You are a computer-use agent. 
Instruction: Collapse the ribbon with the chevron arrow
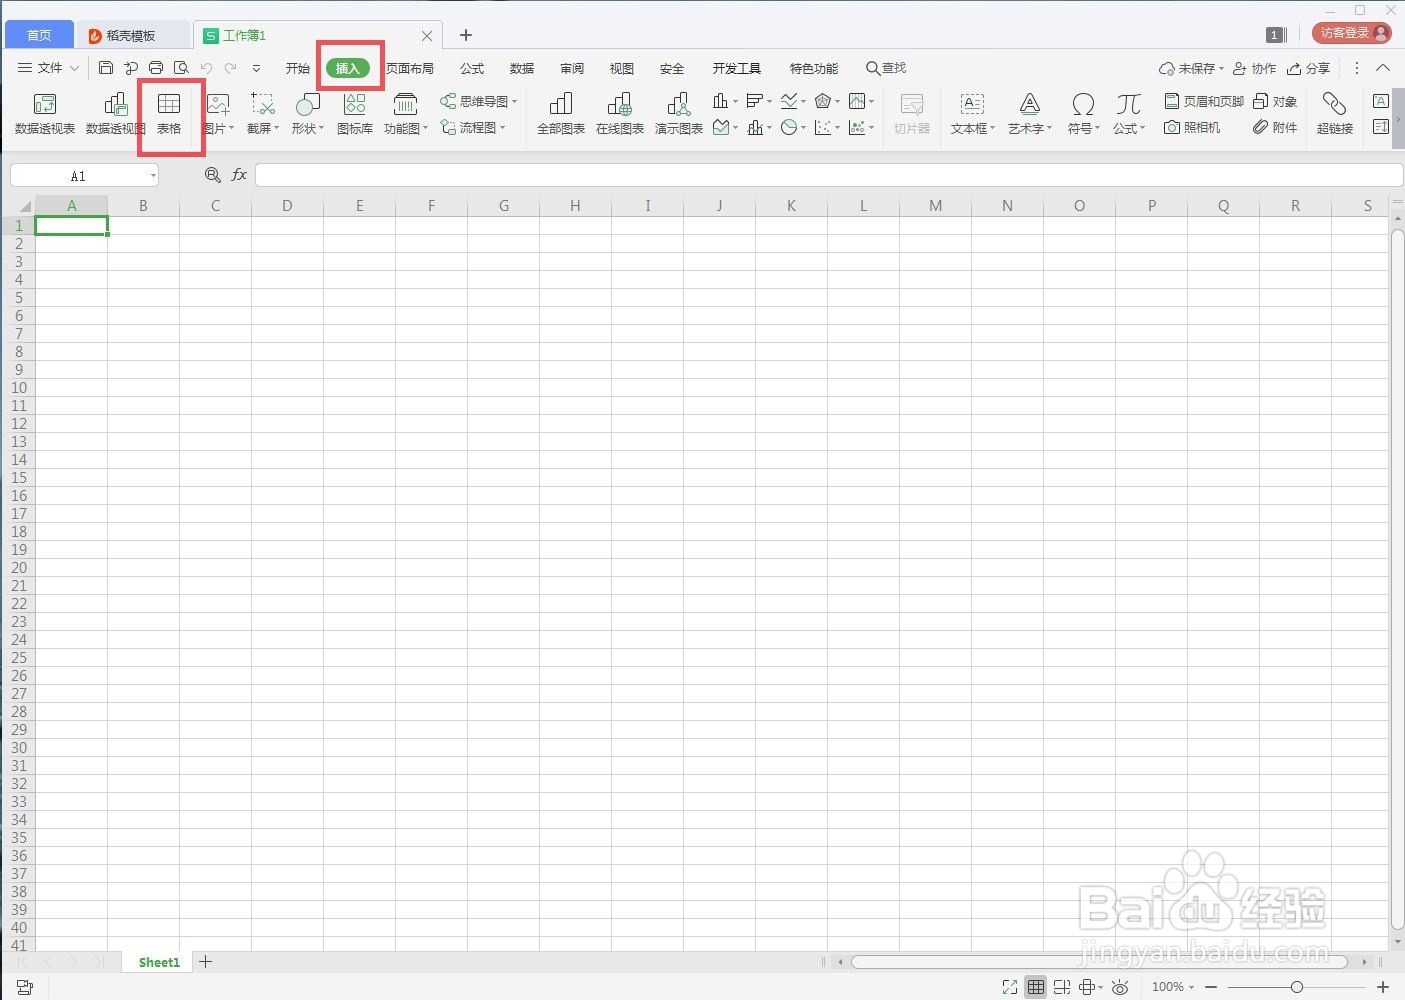(x=1383, y=68)
